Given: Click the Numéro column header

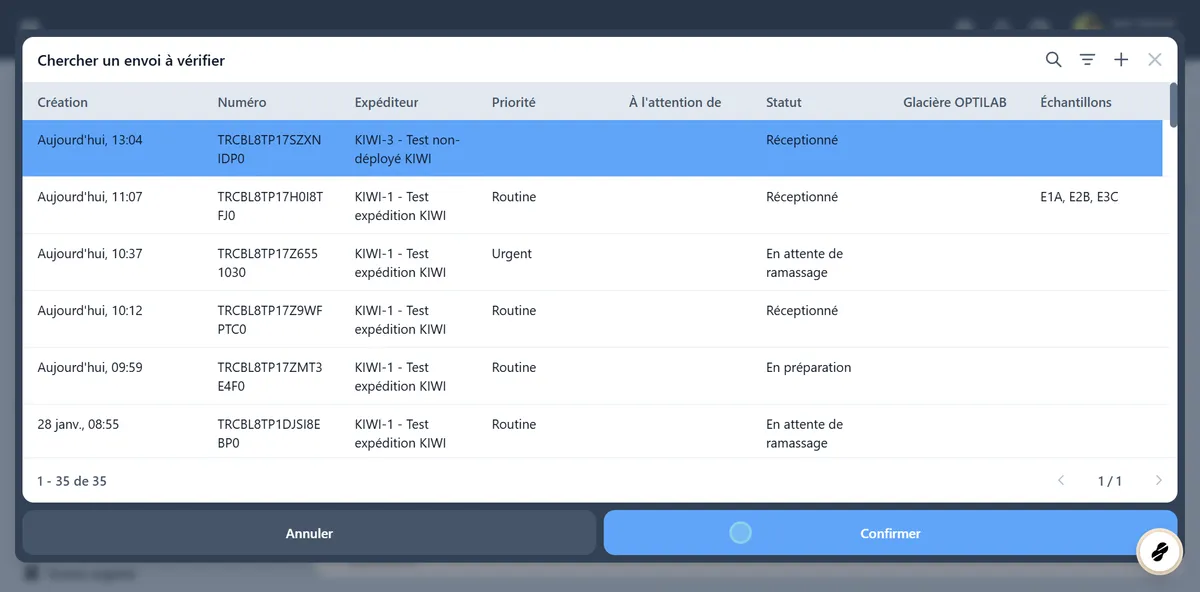Looking at the screenshot, I should click(x=242, y=102).
